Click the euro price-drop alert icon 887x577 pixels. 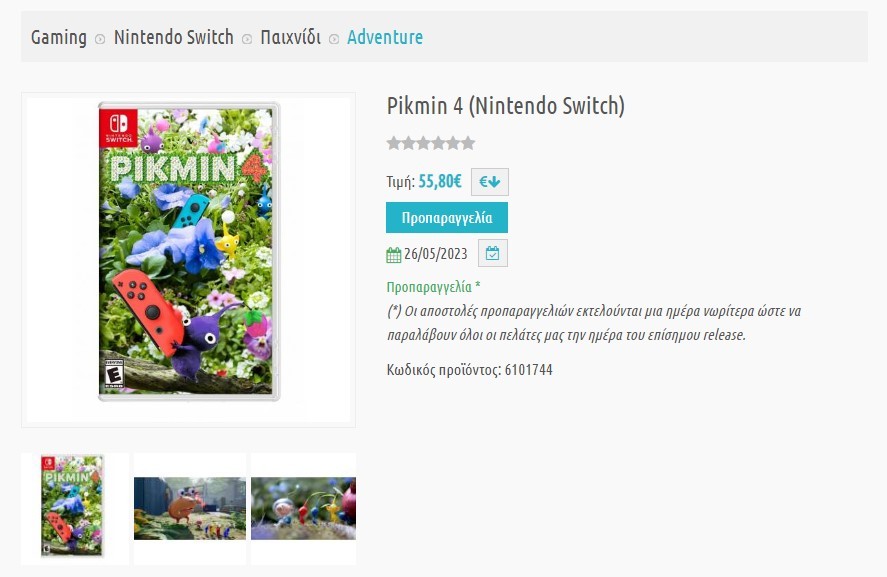coord(490,182)
